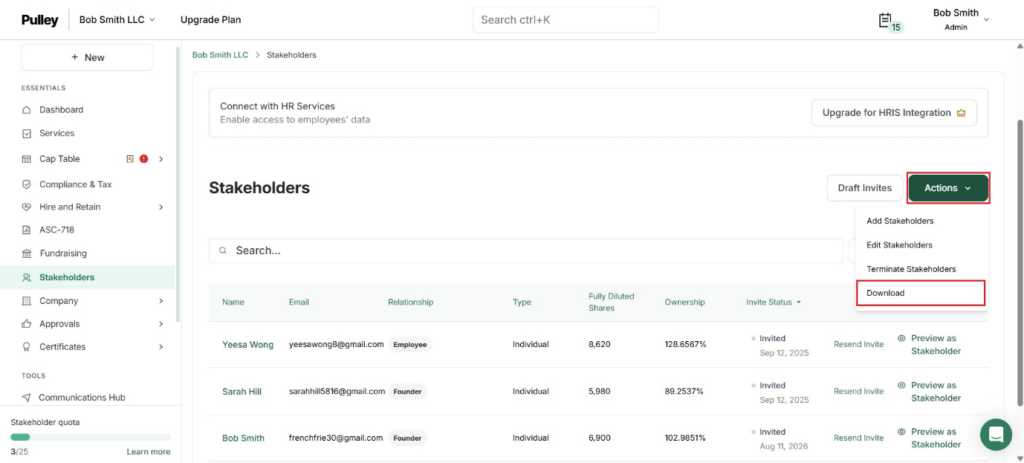Open Sarah Hill's stakeholder name link
1024x463 pixels.
(242, 391)
